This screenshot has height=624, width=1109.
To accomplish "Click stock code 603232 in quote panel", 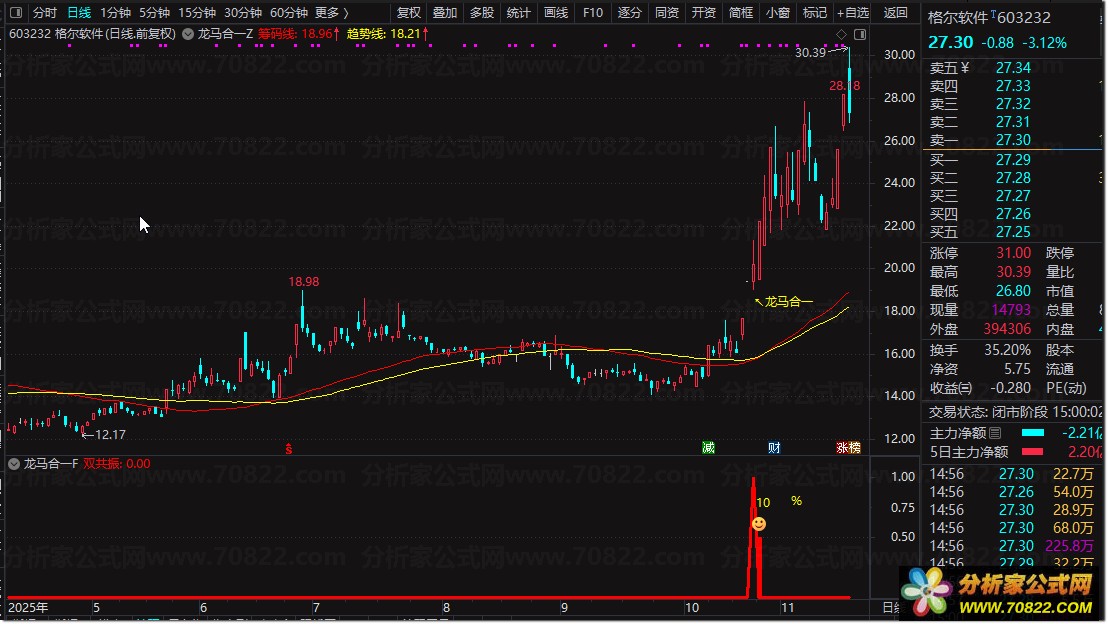I will [1024, 18].
